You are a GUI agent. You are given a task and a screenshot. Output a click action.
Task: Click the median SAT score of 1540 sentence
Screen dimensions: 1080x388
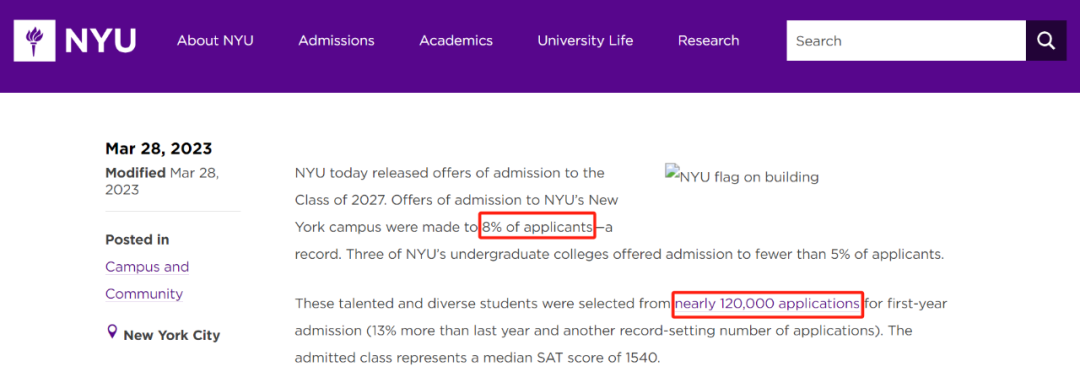477,358
